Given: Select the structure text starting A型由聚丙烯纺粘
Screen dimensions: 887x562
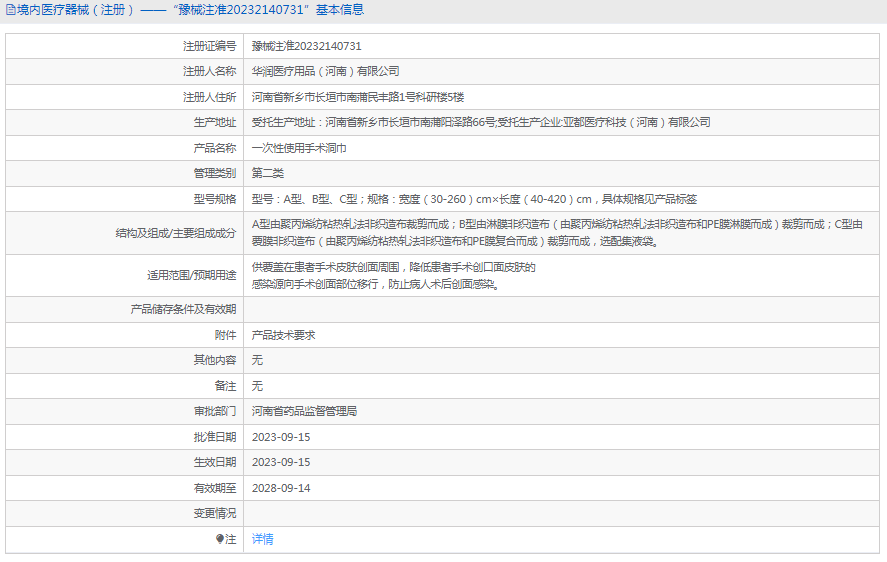Looking at the screenshot, I should coord(557,233).
